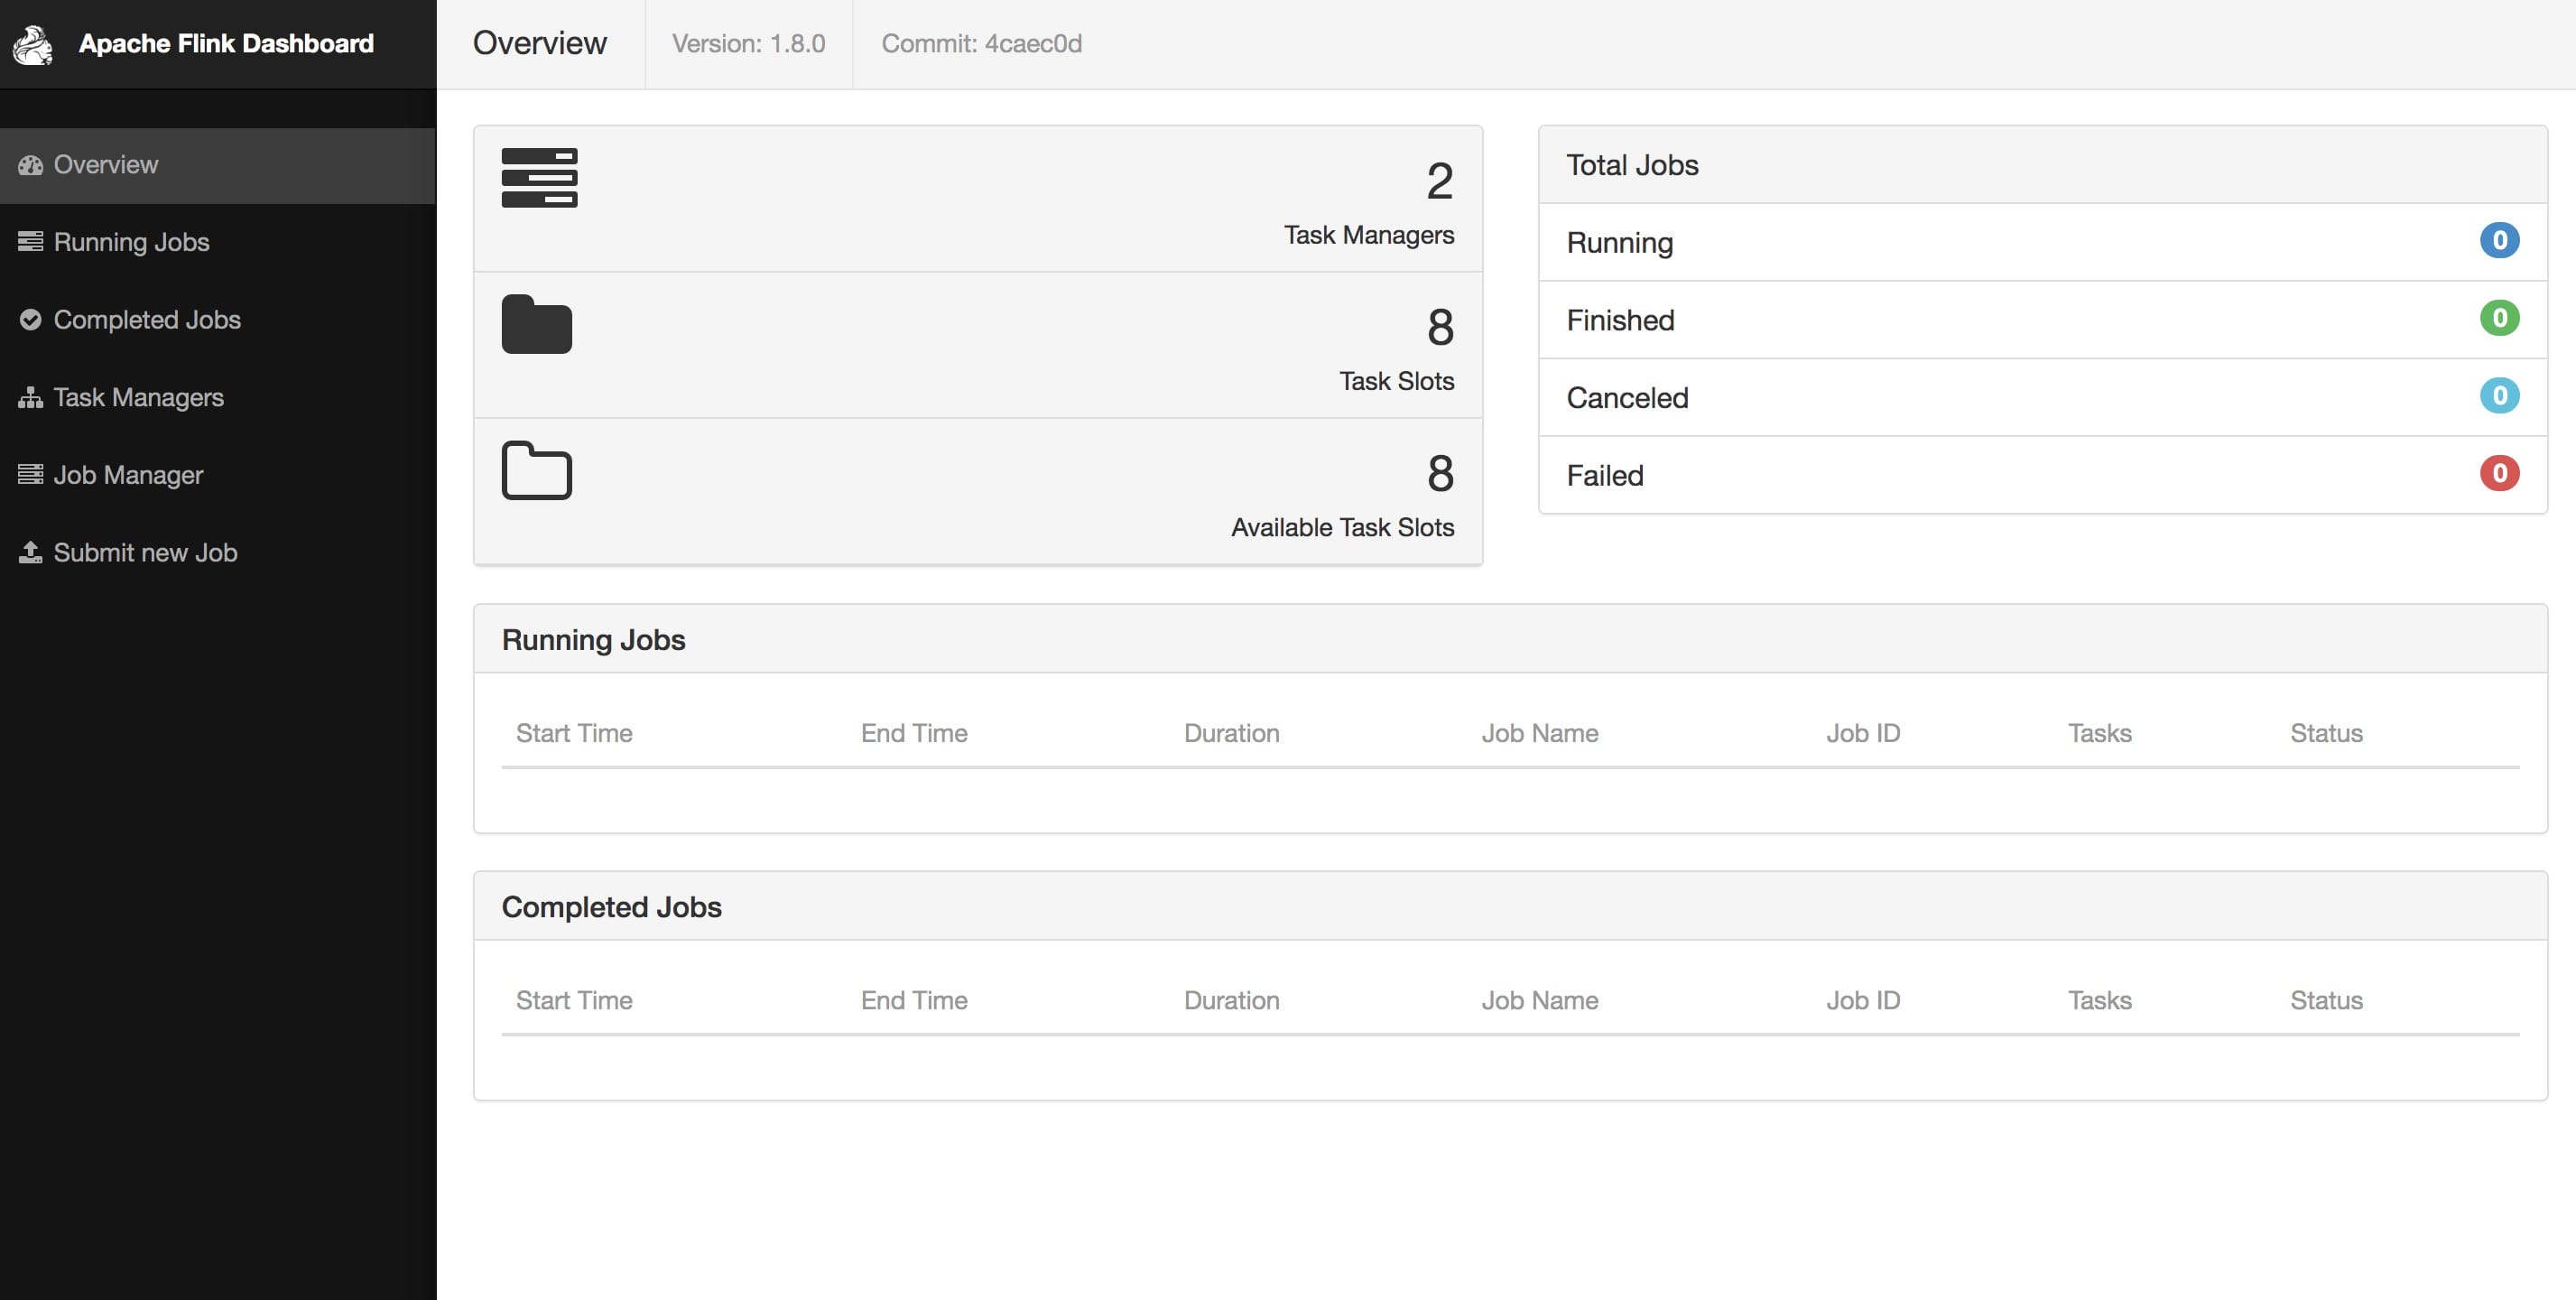Click the Available Task Slots label
The image size is (2576, 1300).
pos(1342,527)
